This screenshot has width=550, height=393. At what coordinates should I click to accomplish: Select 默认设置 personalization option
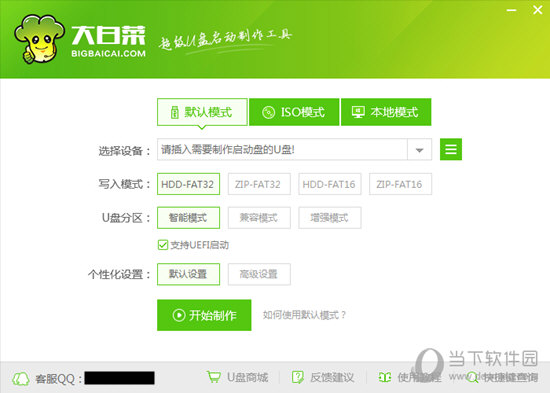tap(188, 274)
